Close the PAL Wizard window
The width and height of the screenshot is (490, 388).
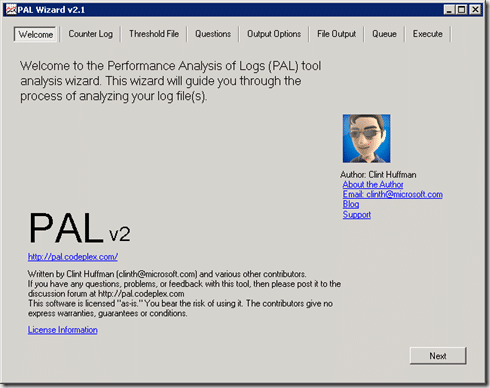pos(475,10)
